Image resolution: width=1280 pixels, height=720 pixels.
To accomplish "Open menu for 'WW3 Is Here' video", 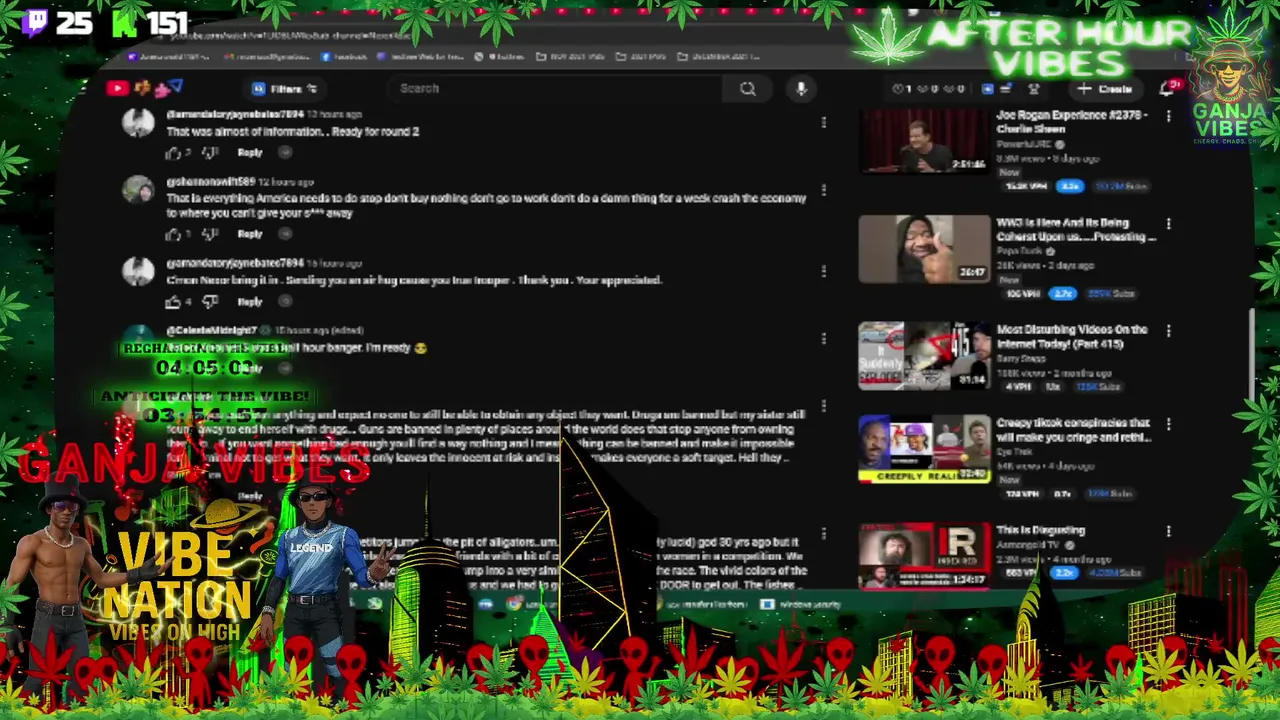I will coord(1168,224).
